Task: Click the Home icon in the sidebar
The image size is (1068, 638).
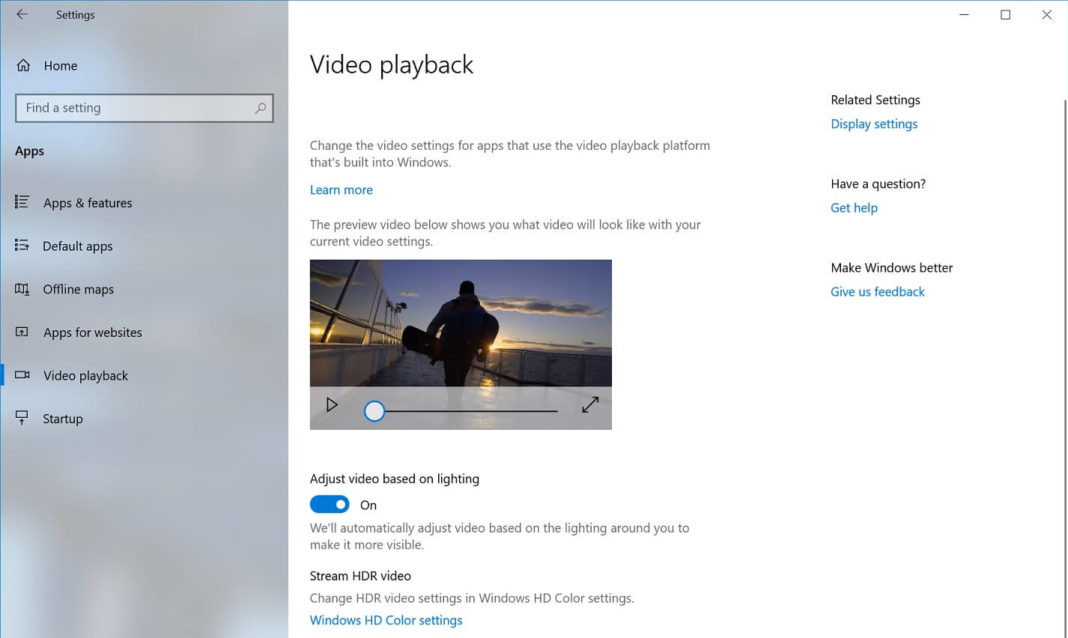Action: pos(22,65)
